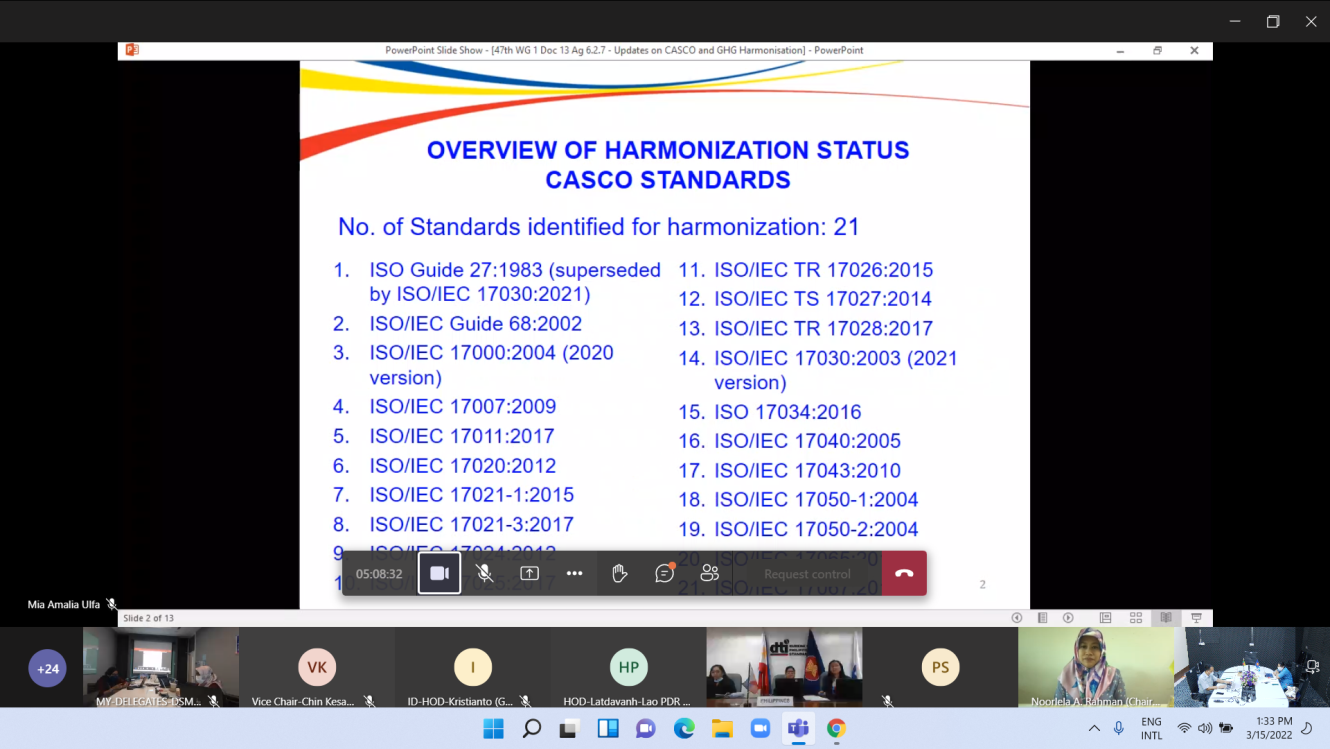This screenshot has width=1330, height=749.
Task: Open the Windows Start menu
Action: [494, 729]
